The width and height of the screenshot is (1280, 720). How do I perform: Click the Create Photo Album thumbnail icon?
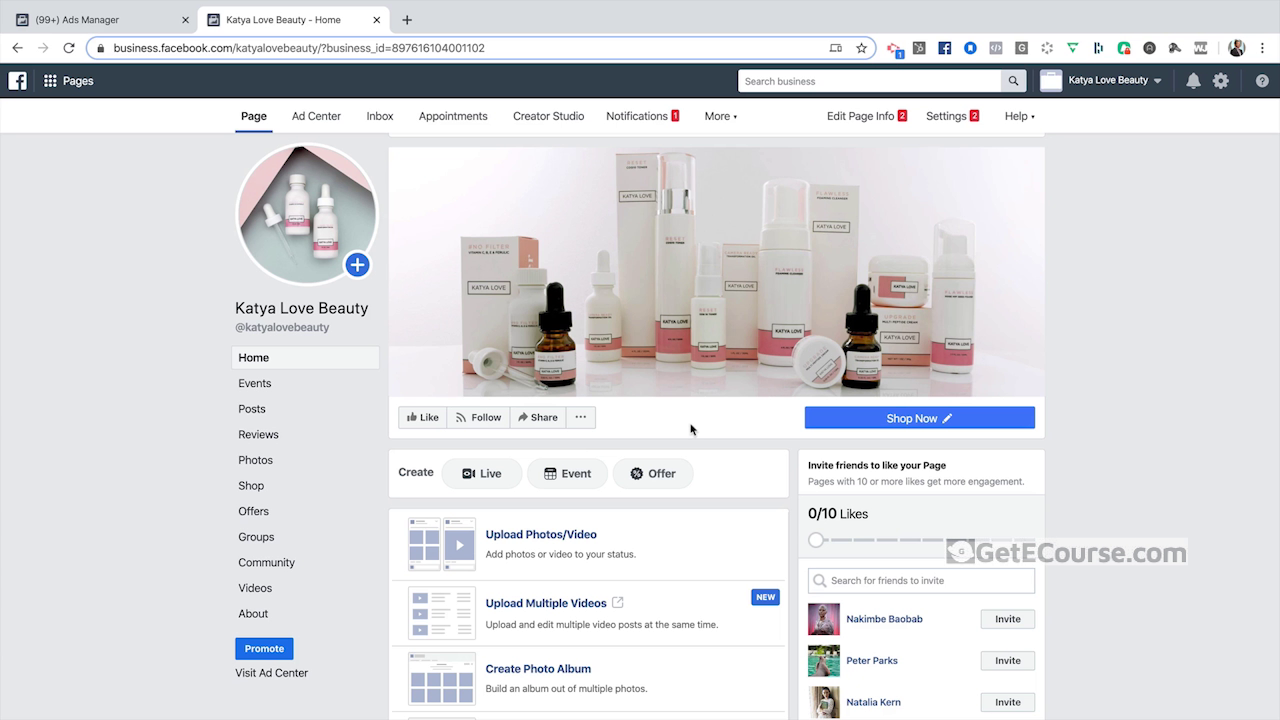click(x=442, y=679)
